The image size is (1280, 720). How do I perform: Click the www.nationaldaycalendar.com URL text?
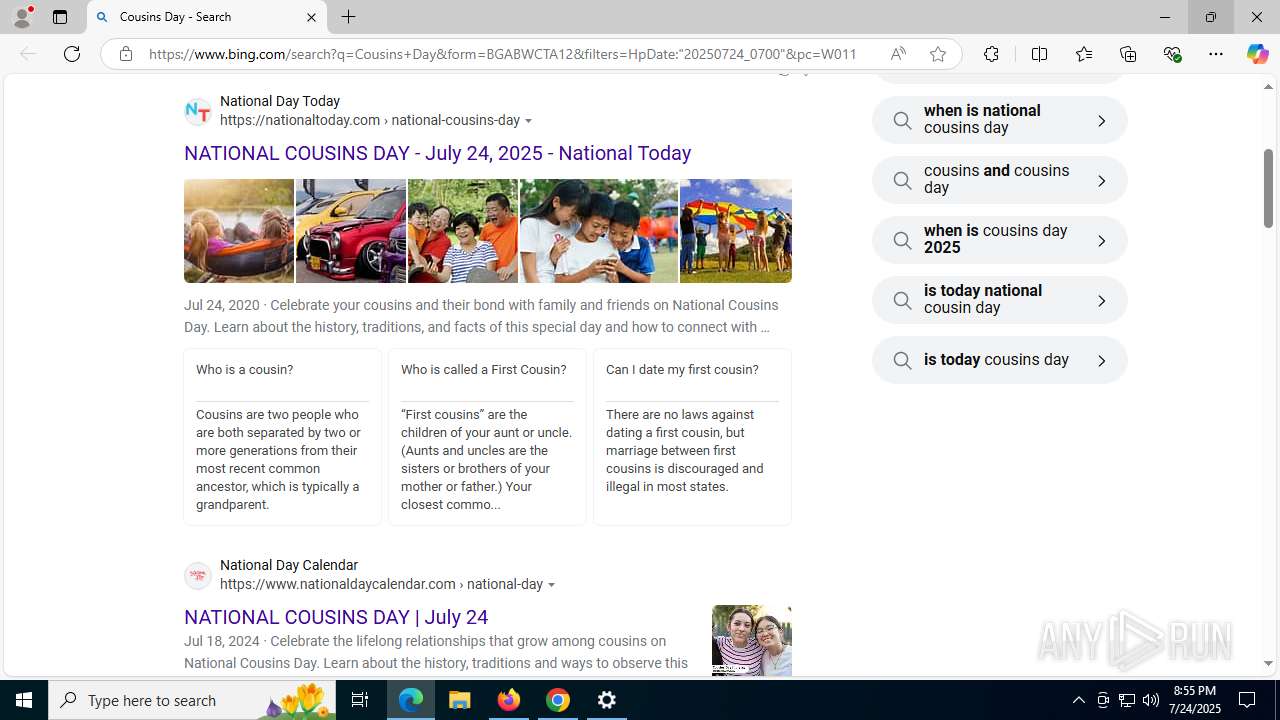381,585
